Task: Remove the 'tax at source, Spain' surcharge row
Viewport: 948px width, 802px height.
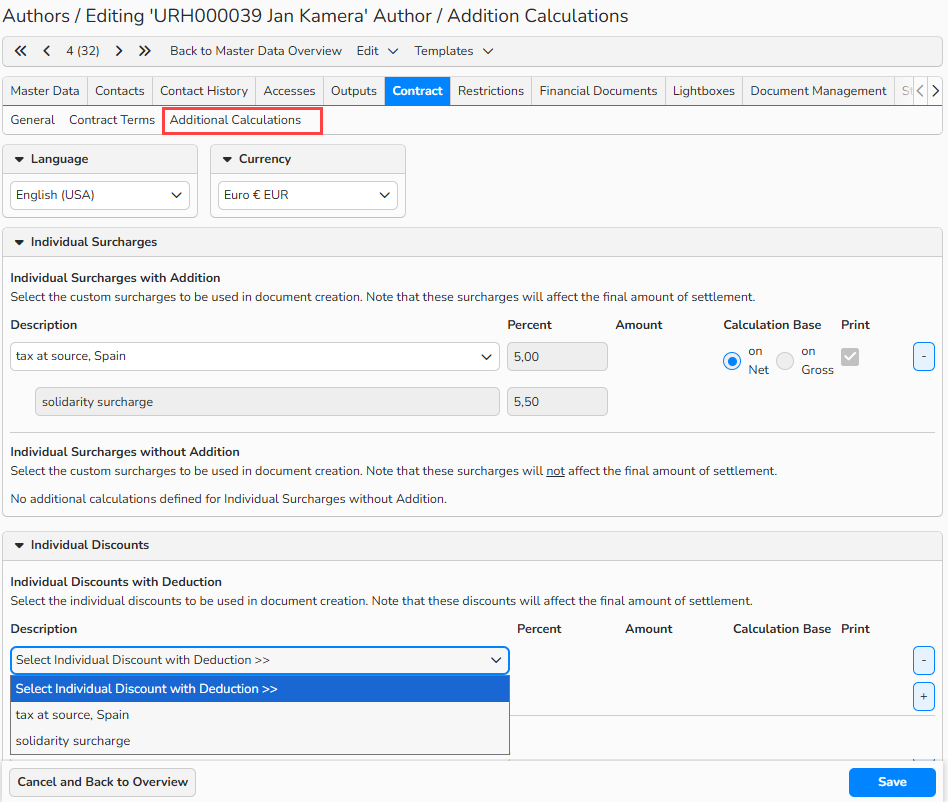Action: pyautogui.click(x=924, y=357)
